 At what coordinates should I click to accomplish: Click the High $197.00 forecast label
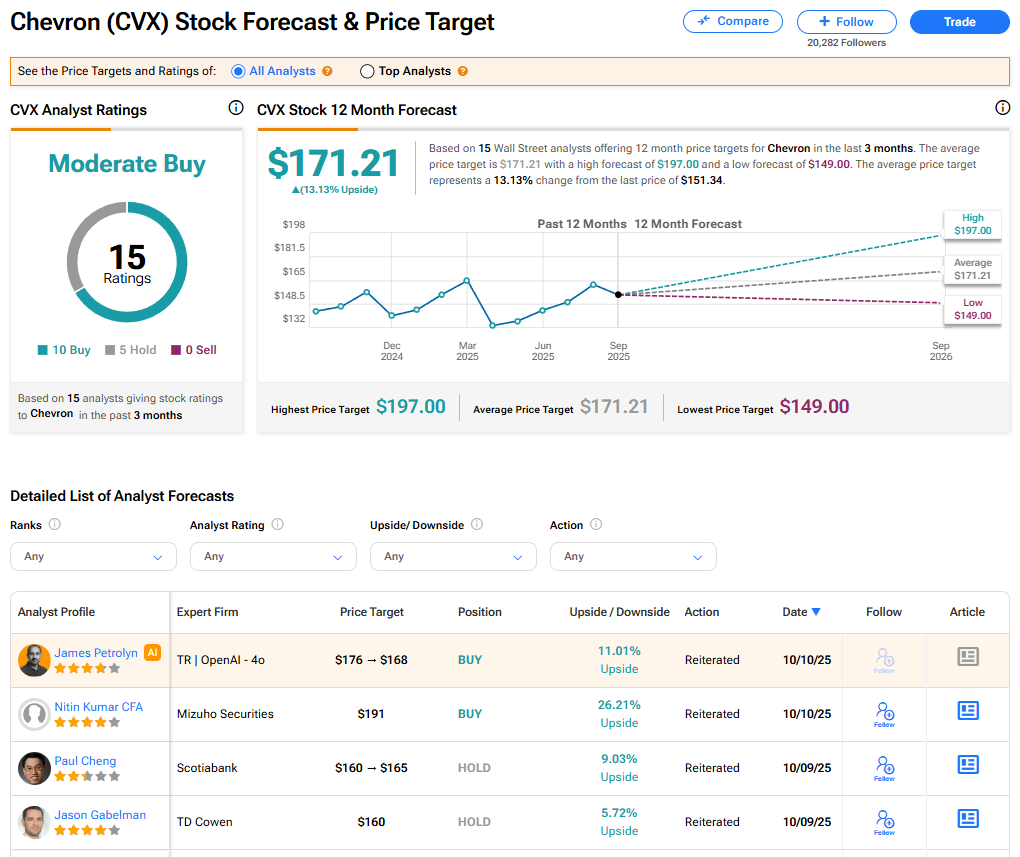(x=972, y=224)
